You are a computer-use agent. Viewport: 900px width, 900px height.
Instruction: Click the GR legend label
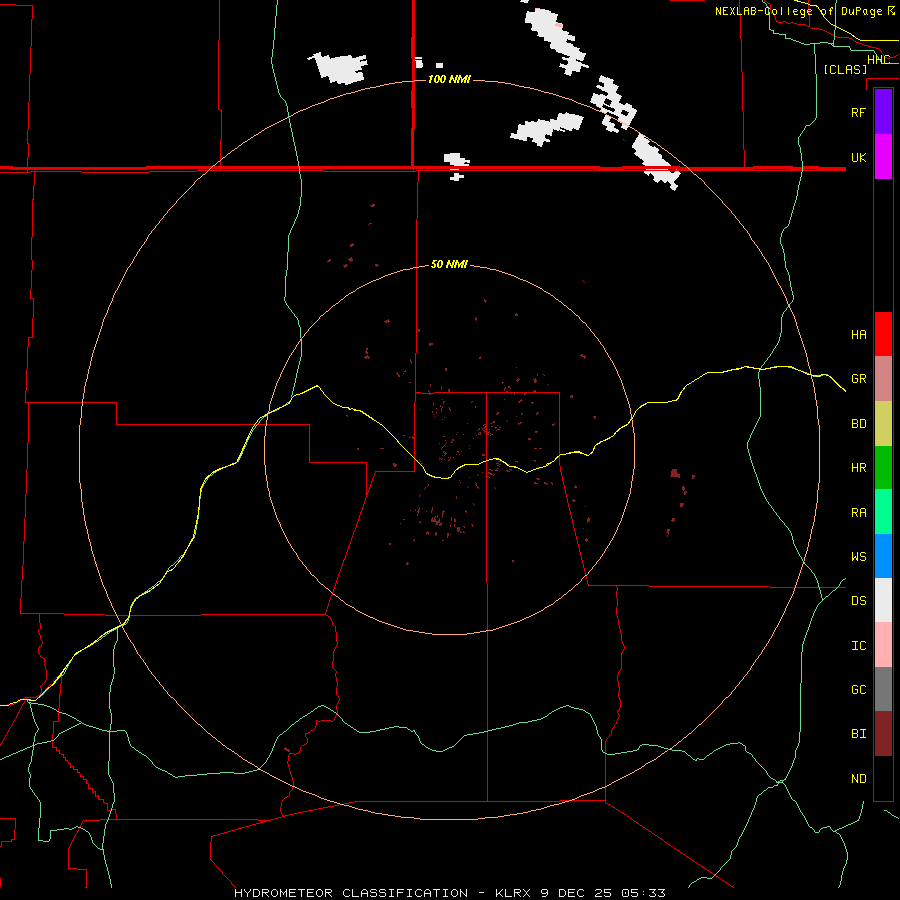(859, 379)
